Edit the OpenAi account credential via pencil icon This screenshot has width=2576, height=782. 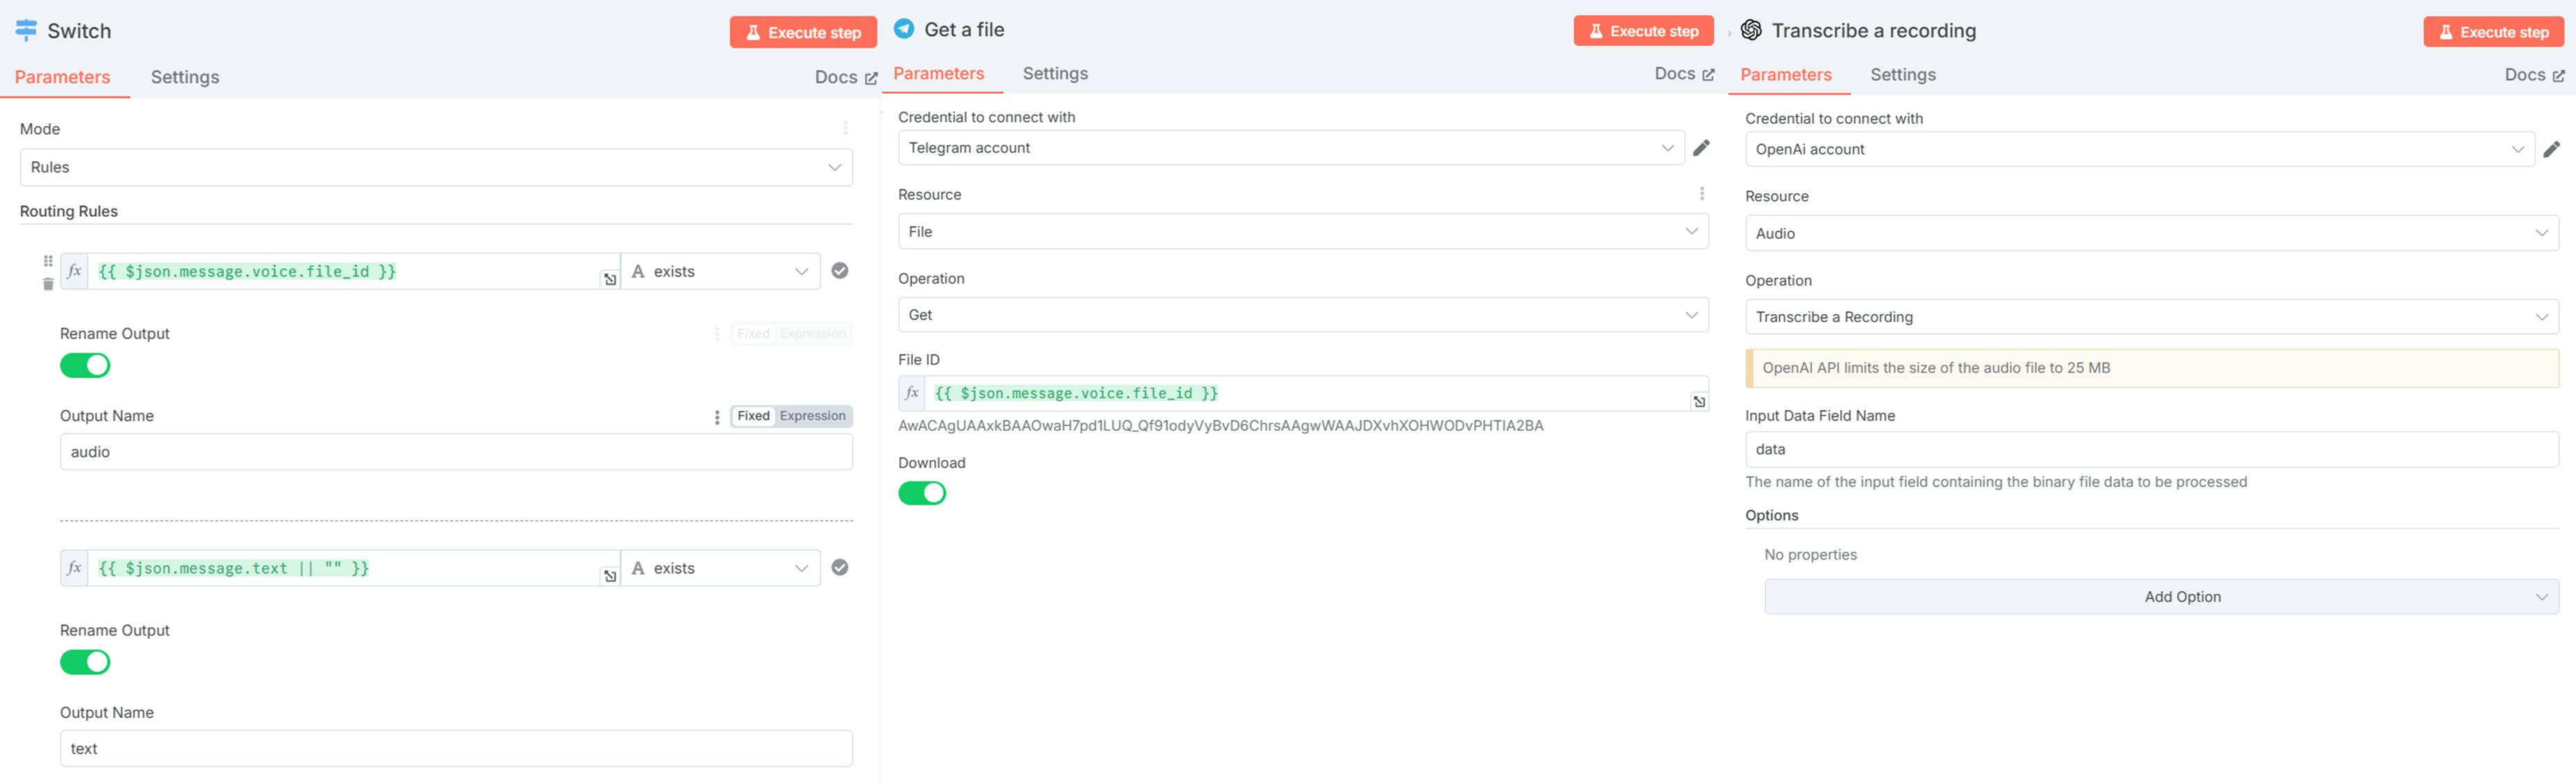[x=2551, y=150]
